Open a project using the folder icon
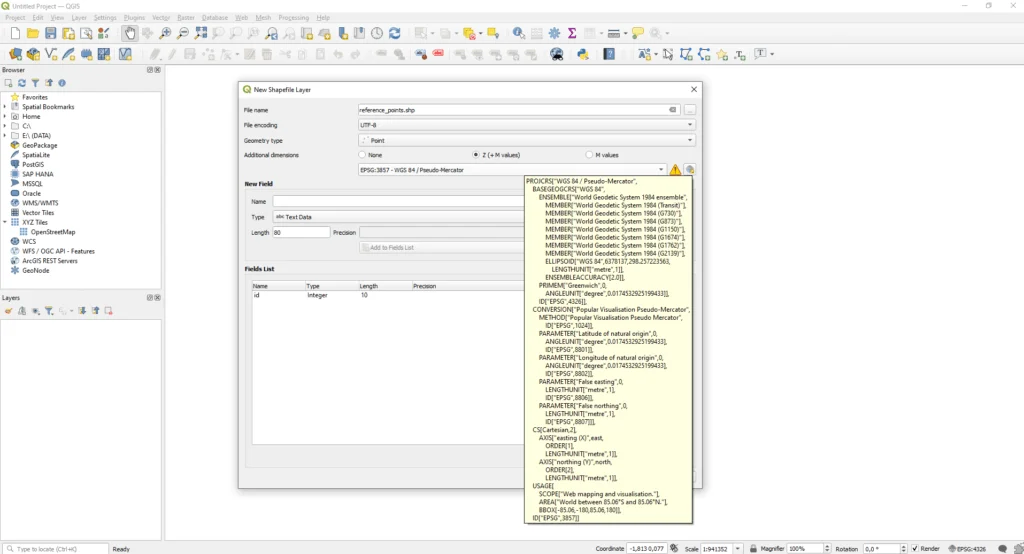The width and height of the screenshot is (1024, 554). coord(33,33)
